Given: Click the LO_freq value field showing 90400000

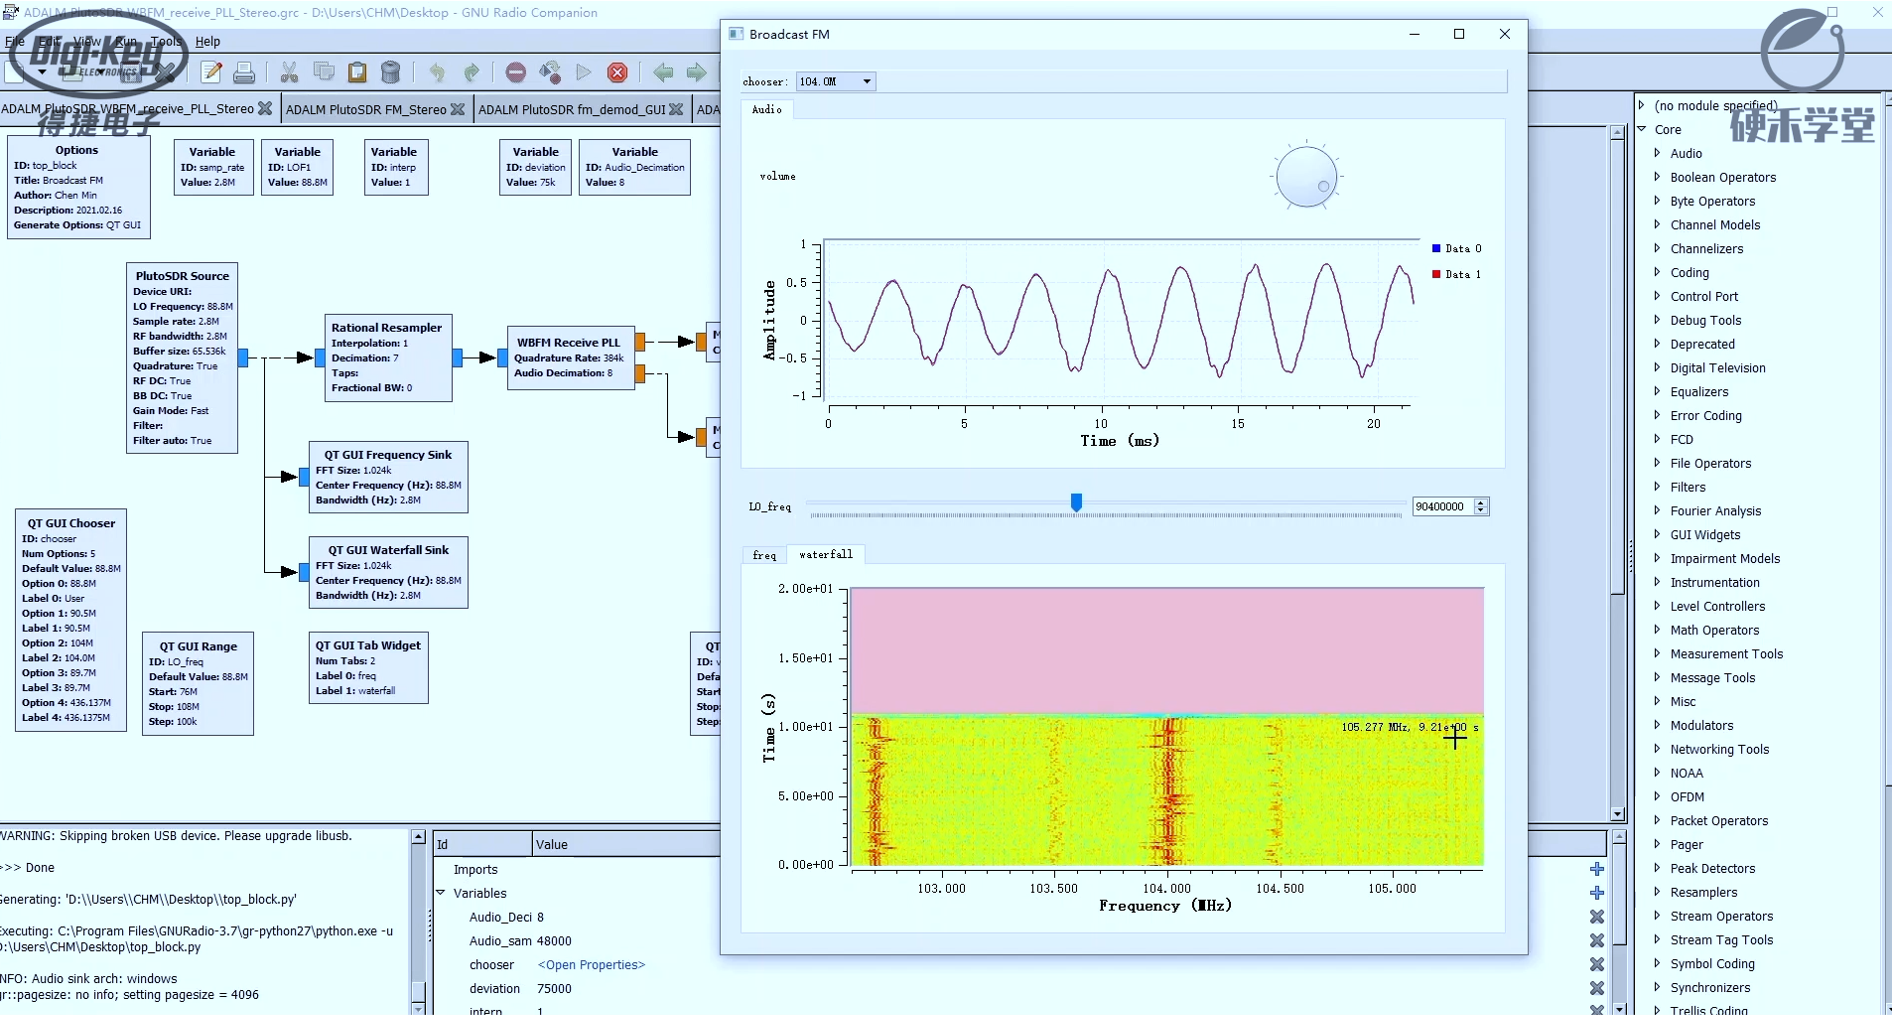Looking at the screenshot, I should [x=1443, y=507].
